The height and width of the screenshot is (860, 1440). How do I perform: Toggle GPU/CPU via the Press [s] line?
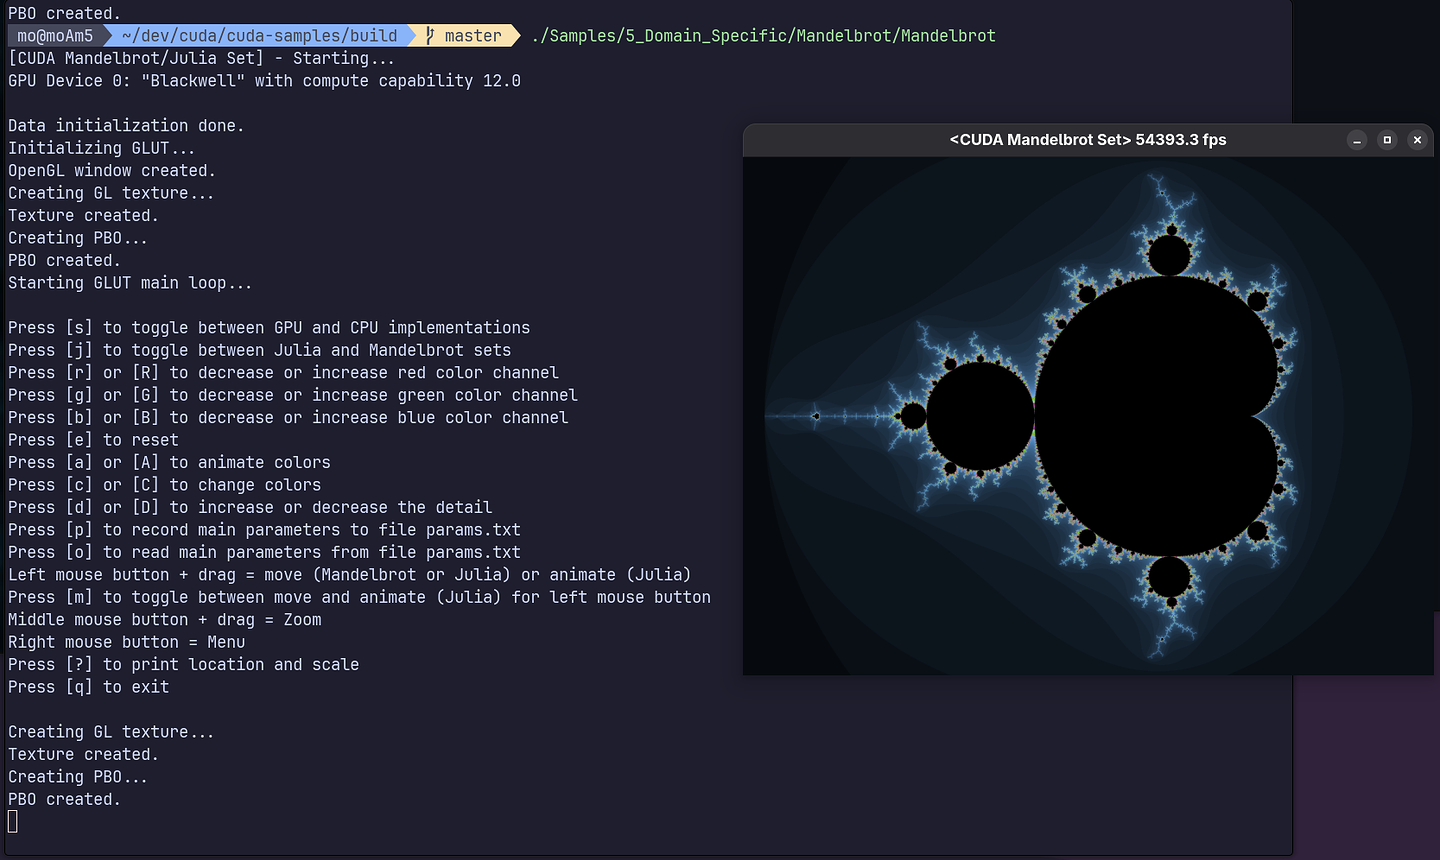click(x=268, y=327)
